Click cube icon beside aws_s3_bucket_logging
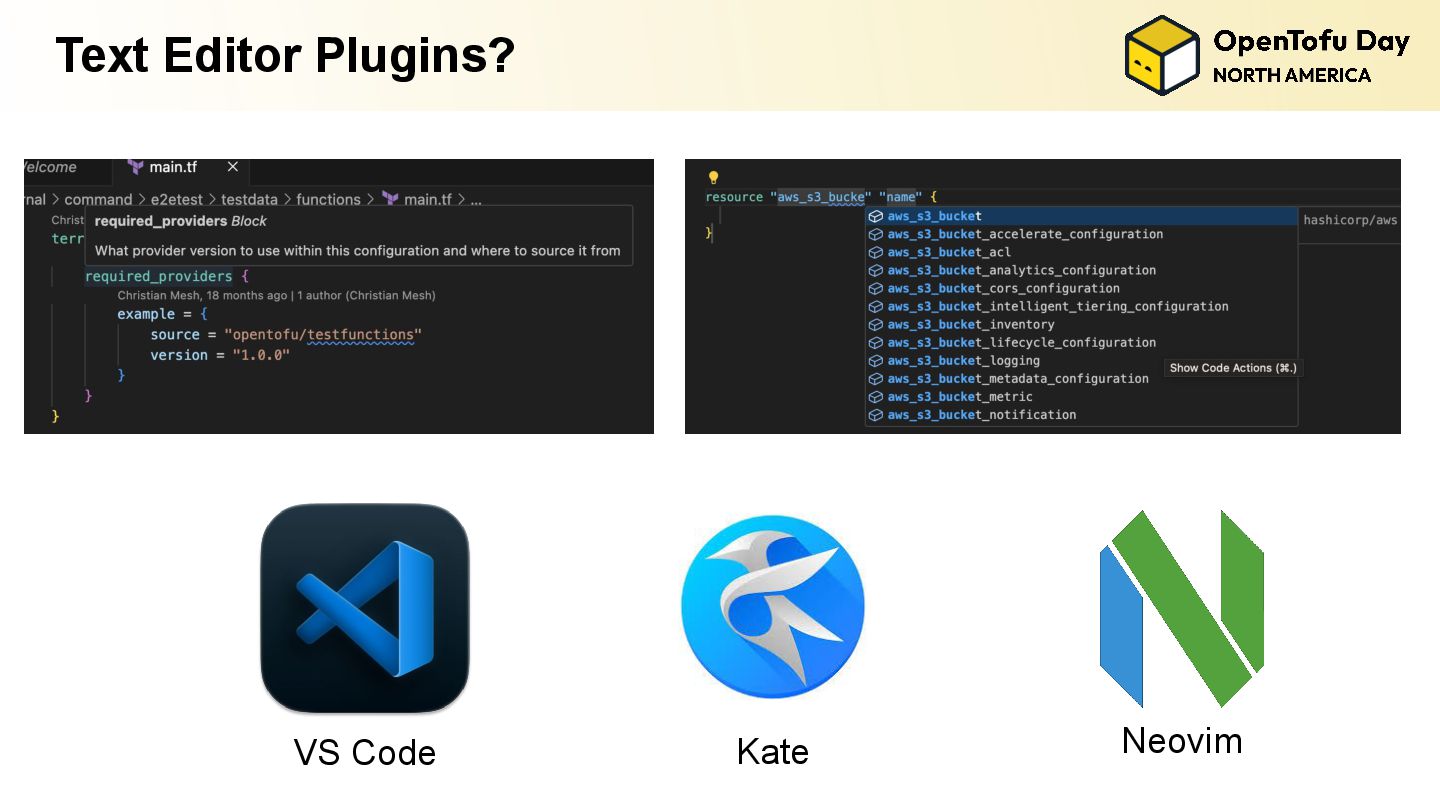 click(x=875, y=360)
